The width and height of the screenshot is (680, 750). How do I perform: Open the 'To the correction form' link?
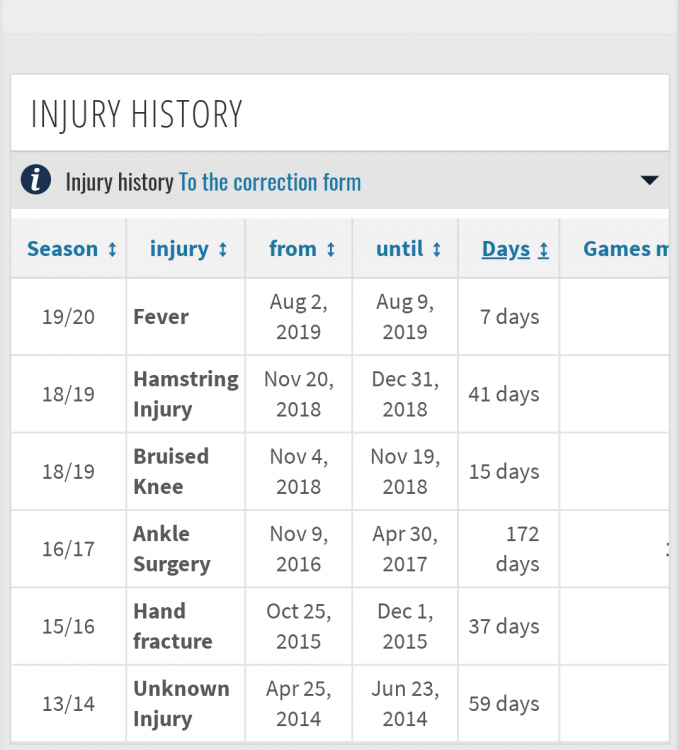click(x=270, y=182)
